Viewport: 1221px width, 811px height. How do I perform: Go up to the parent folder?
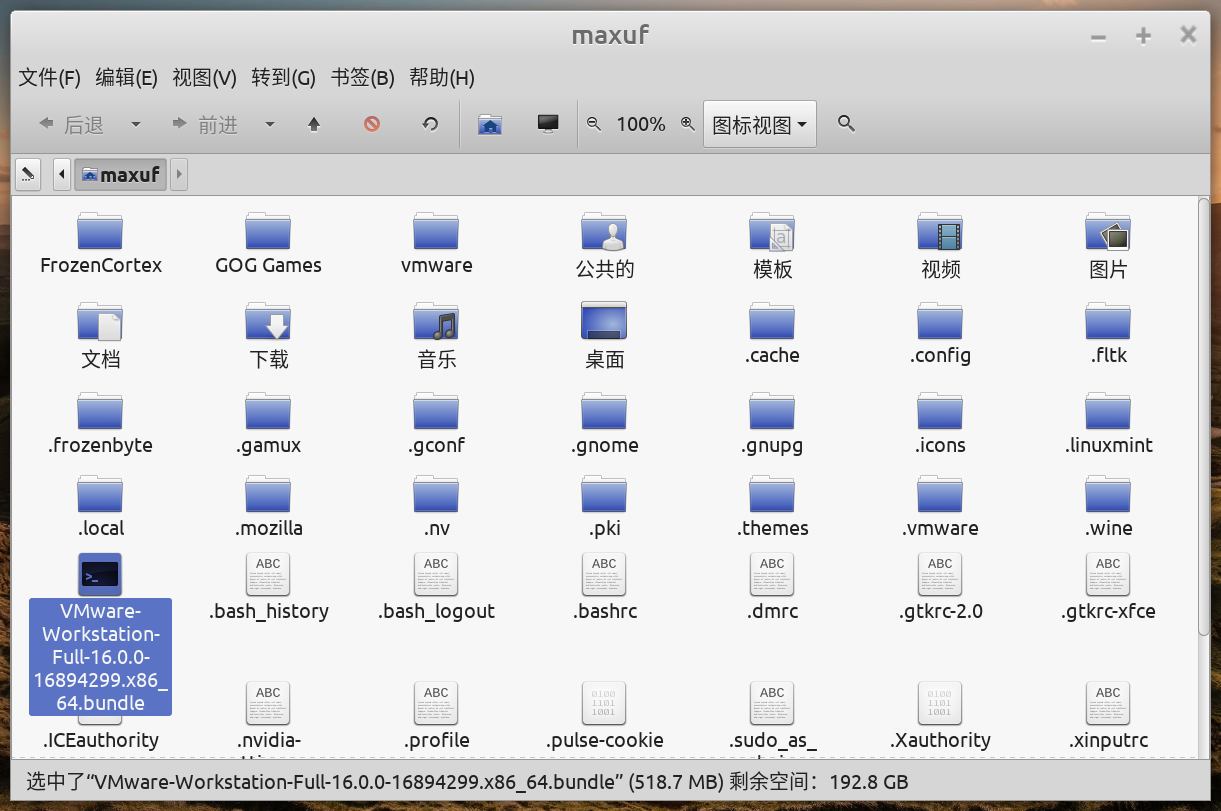pos(314,124)
